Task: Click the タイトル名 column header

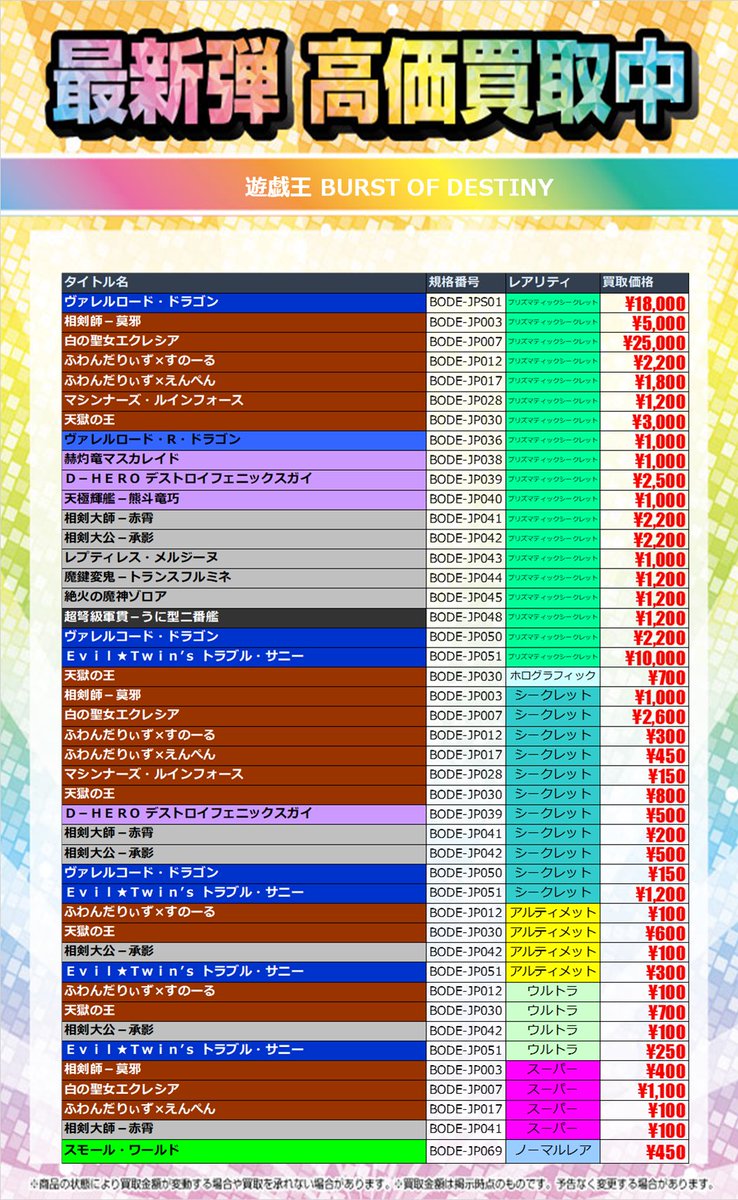Action: 244,282
